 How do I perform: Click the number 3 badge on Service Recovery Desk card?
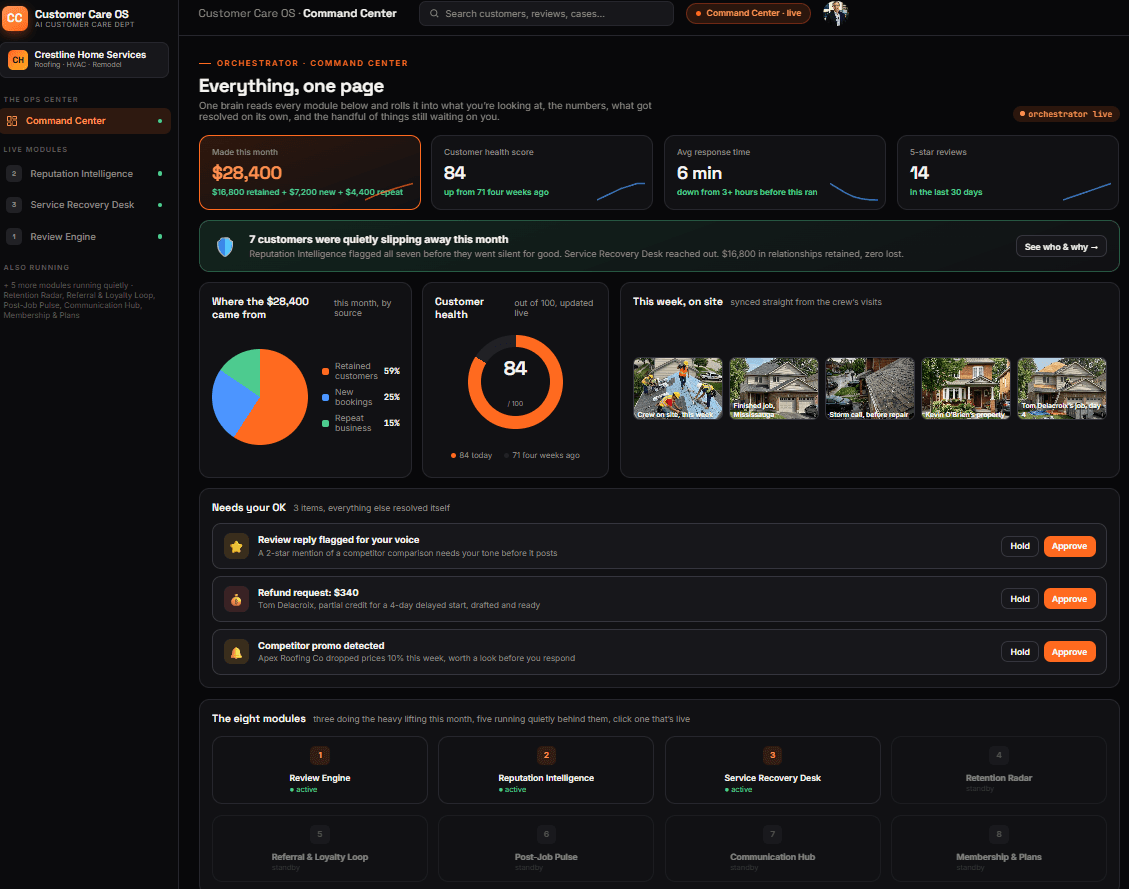(773, 755)
